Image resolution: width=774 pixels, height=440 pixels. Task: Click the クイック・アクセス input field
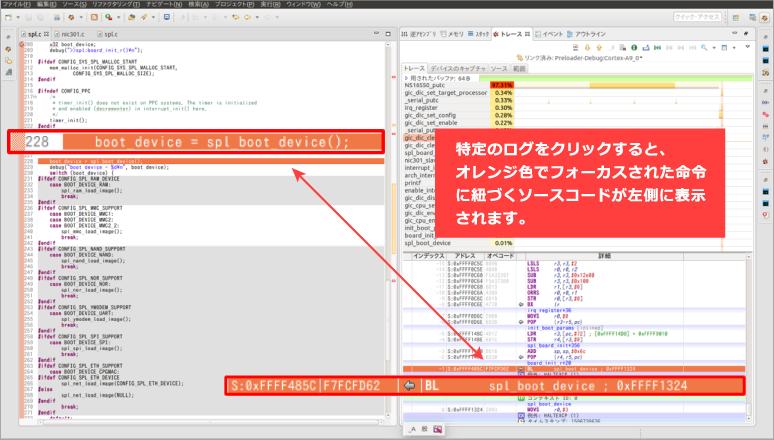click(x=697, y=17)
